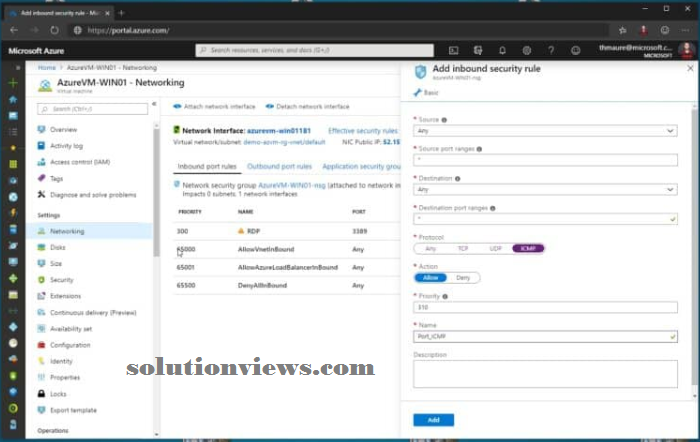Switch to Inbound port rules tab
The width and height of the screenshot is (700, 442).
click(x=207, y=166)
